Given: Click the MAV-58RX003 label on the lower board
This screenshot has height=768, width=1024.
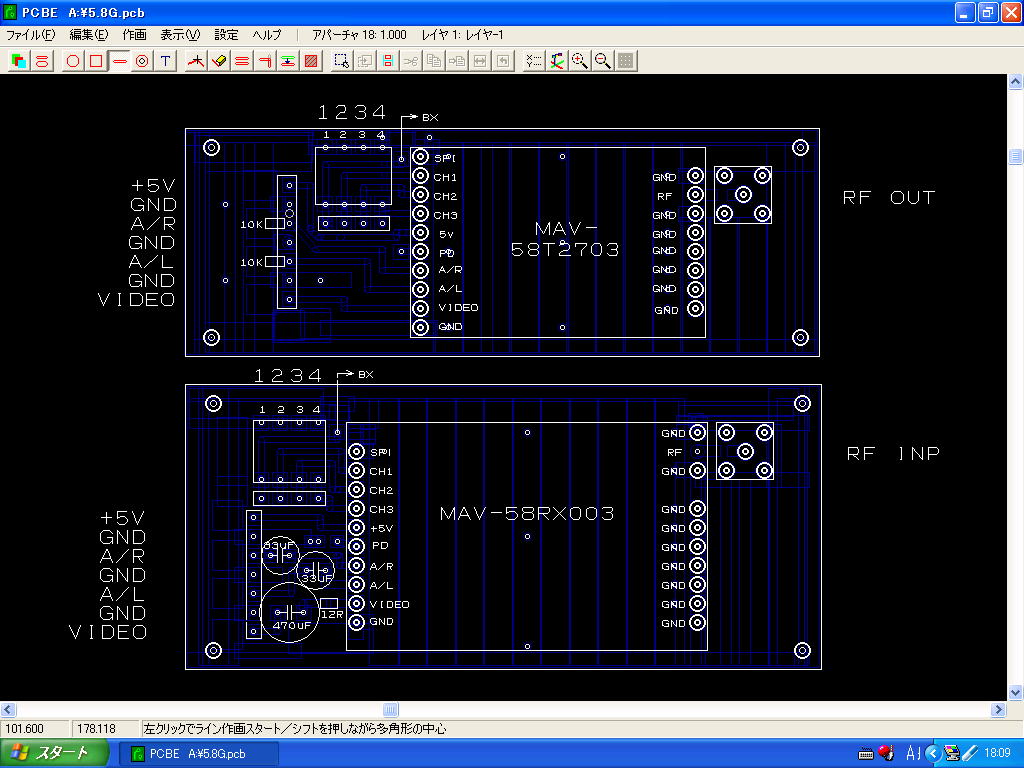Looking at the screenshot, I should pyautogui.click(x=527, y=513).
